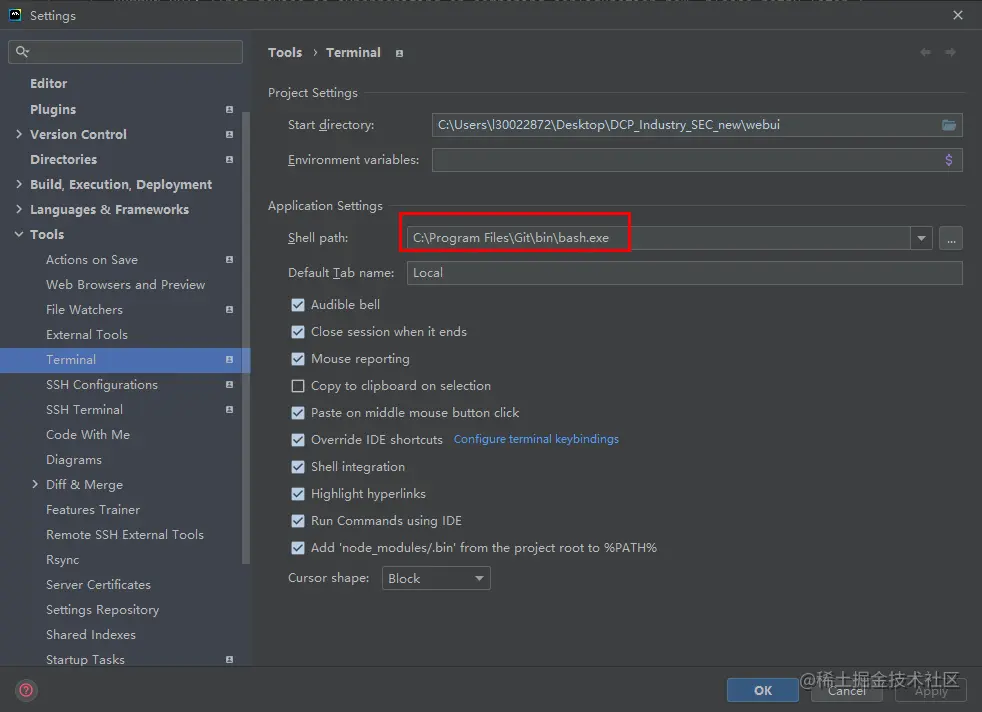Click the project icon on Plugins row
The height and width of the screenshot is (712, 982).
[229, 110]
